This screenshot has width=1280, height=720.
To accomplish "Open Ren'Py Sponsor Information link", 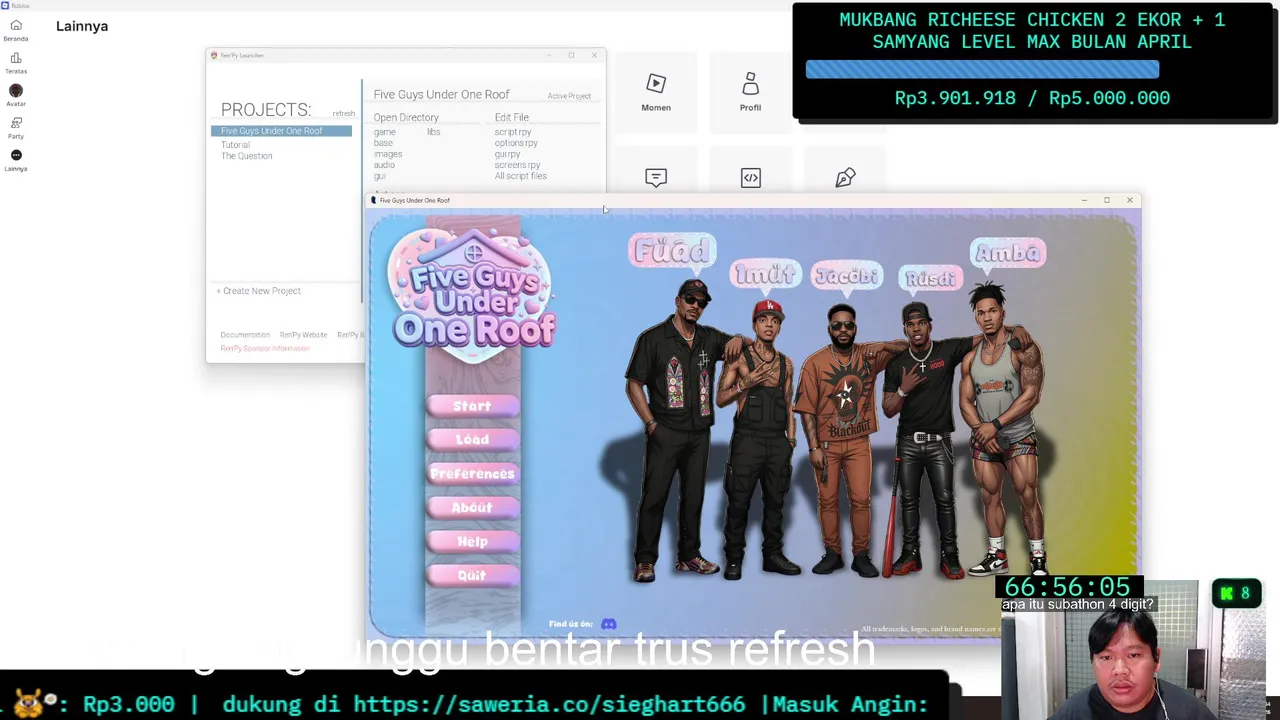I will [265, 348].
